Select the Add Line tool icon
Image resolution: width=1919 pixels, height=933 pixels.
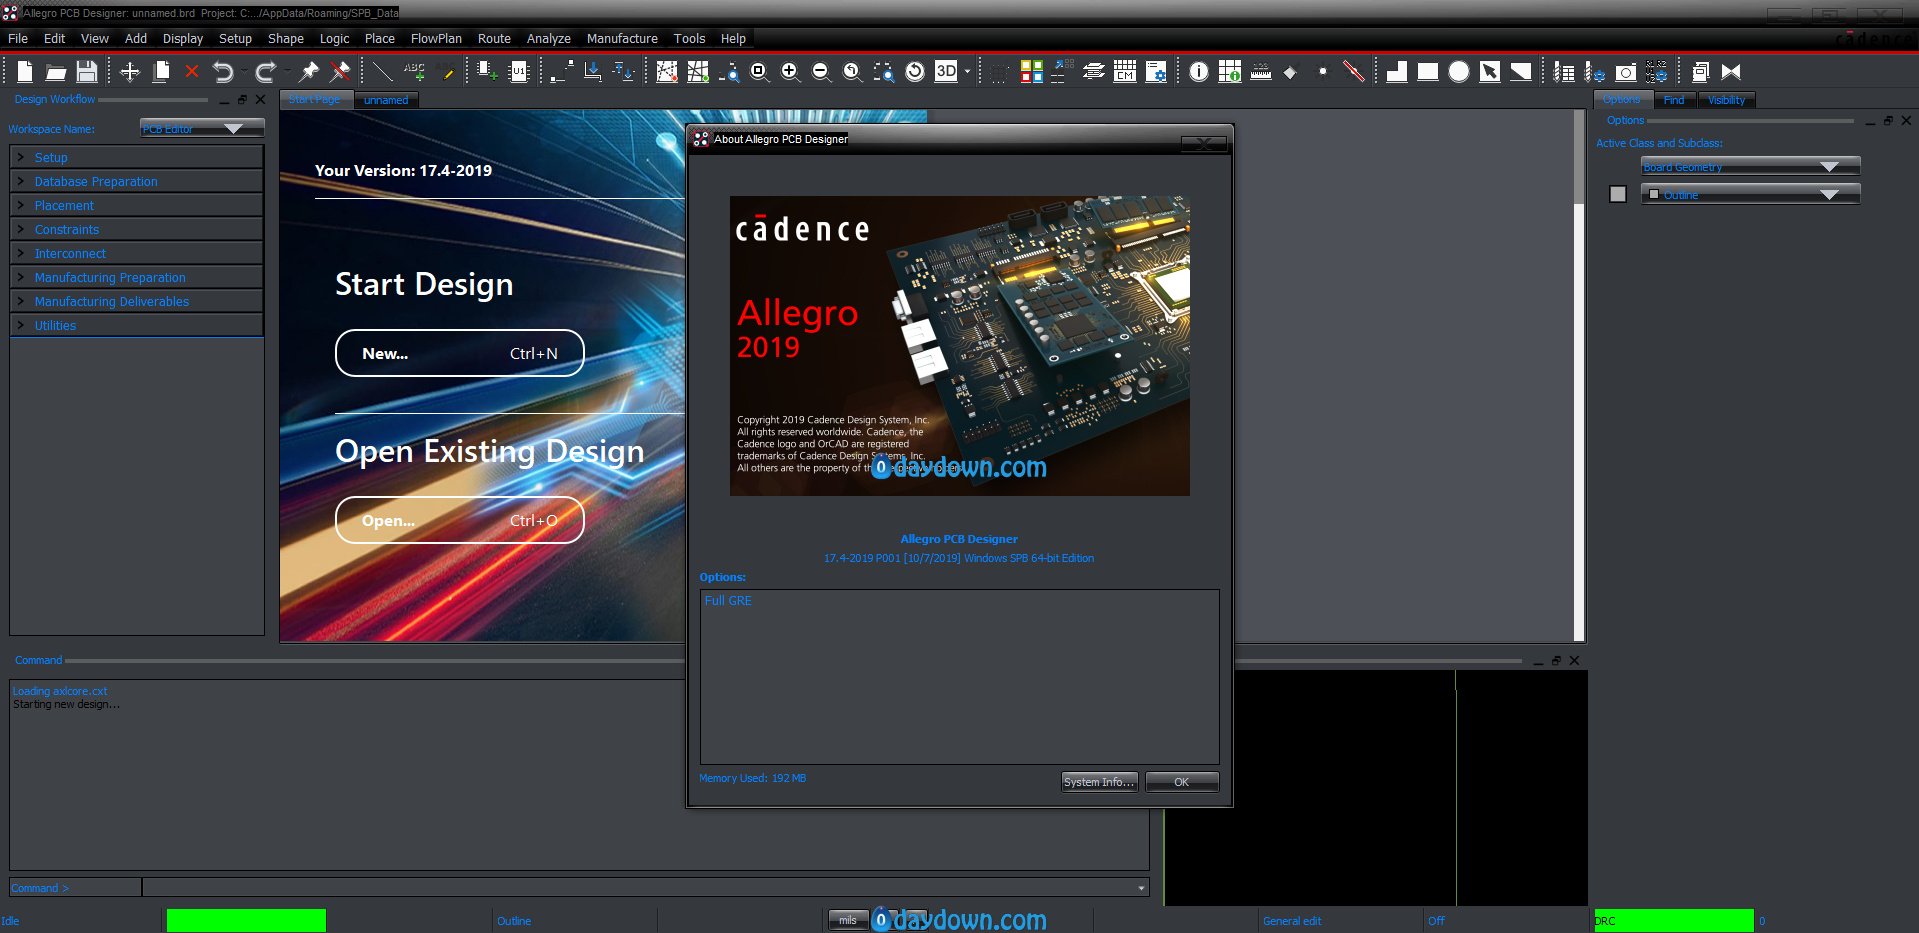point(383,71)
